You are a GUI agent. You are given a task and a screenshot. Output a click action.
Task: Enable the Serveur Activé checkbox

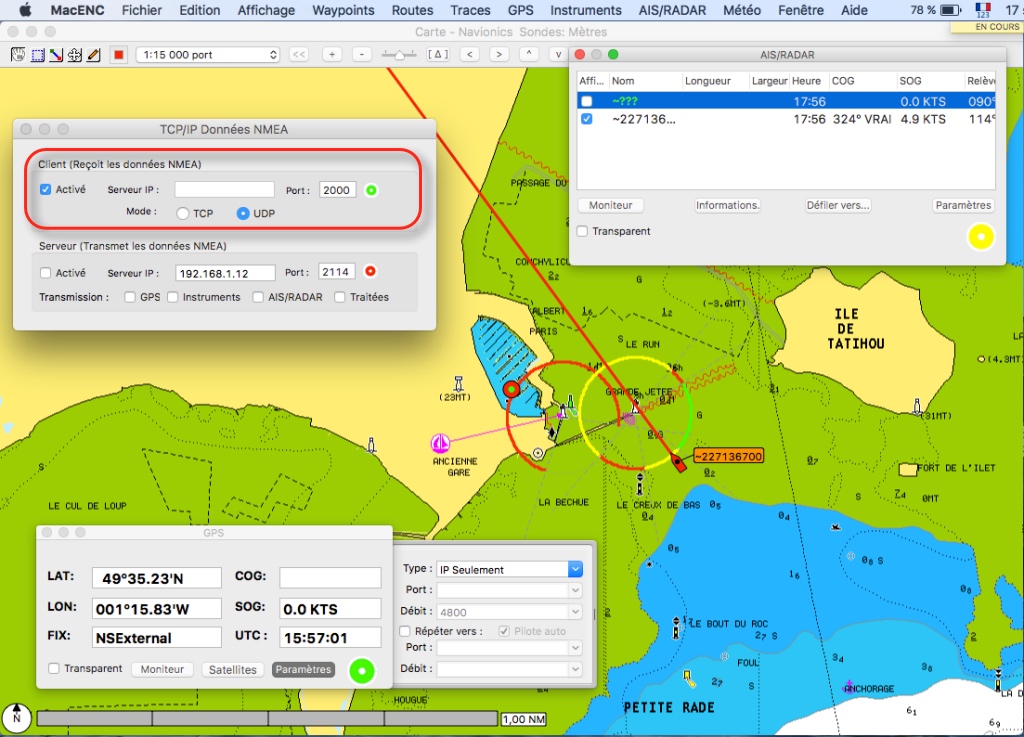46,273
